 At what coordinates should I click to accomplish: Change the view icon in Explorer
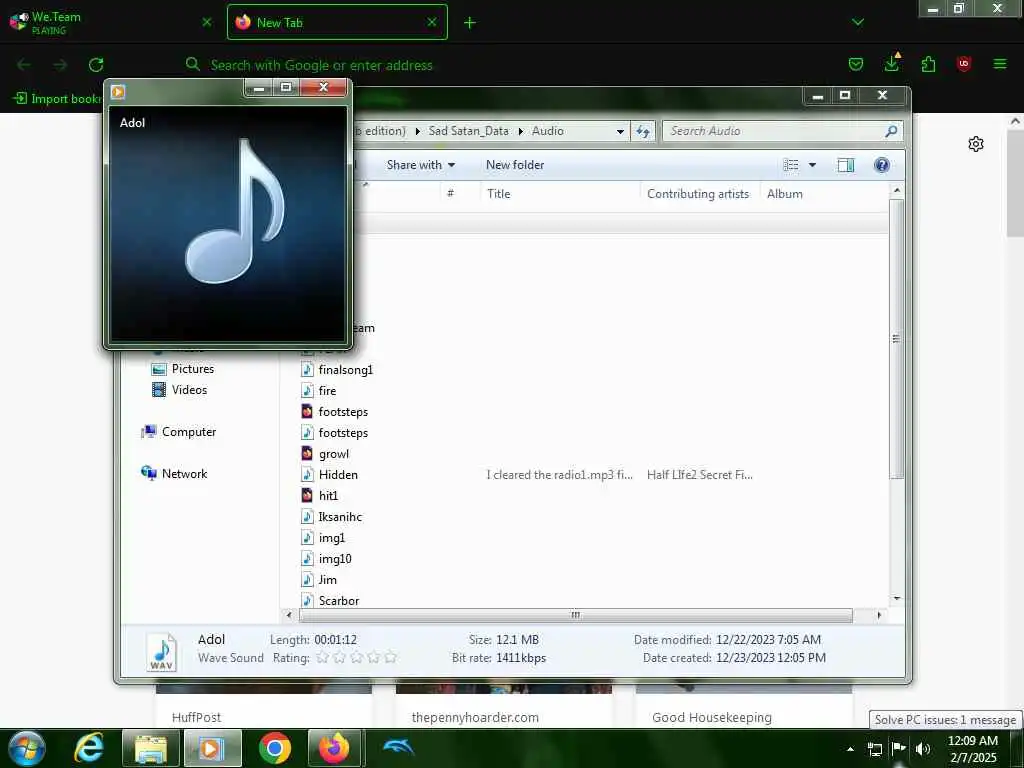[x=791, y=165]
